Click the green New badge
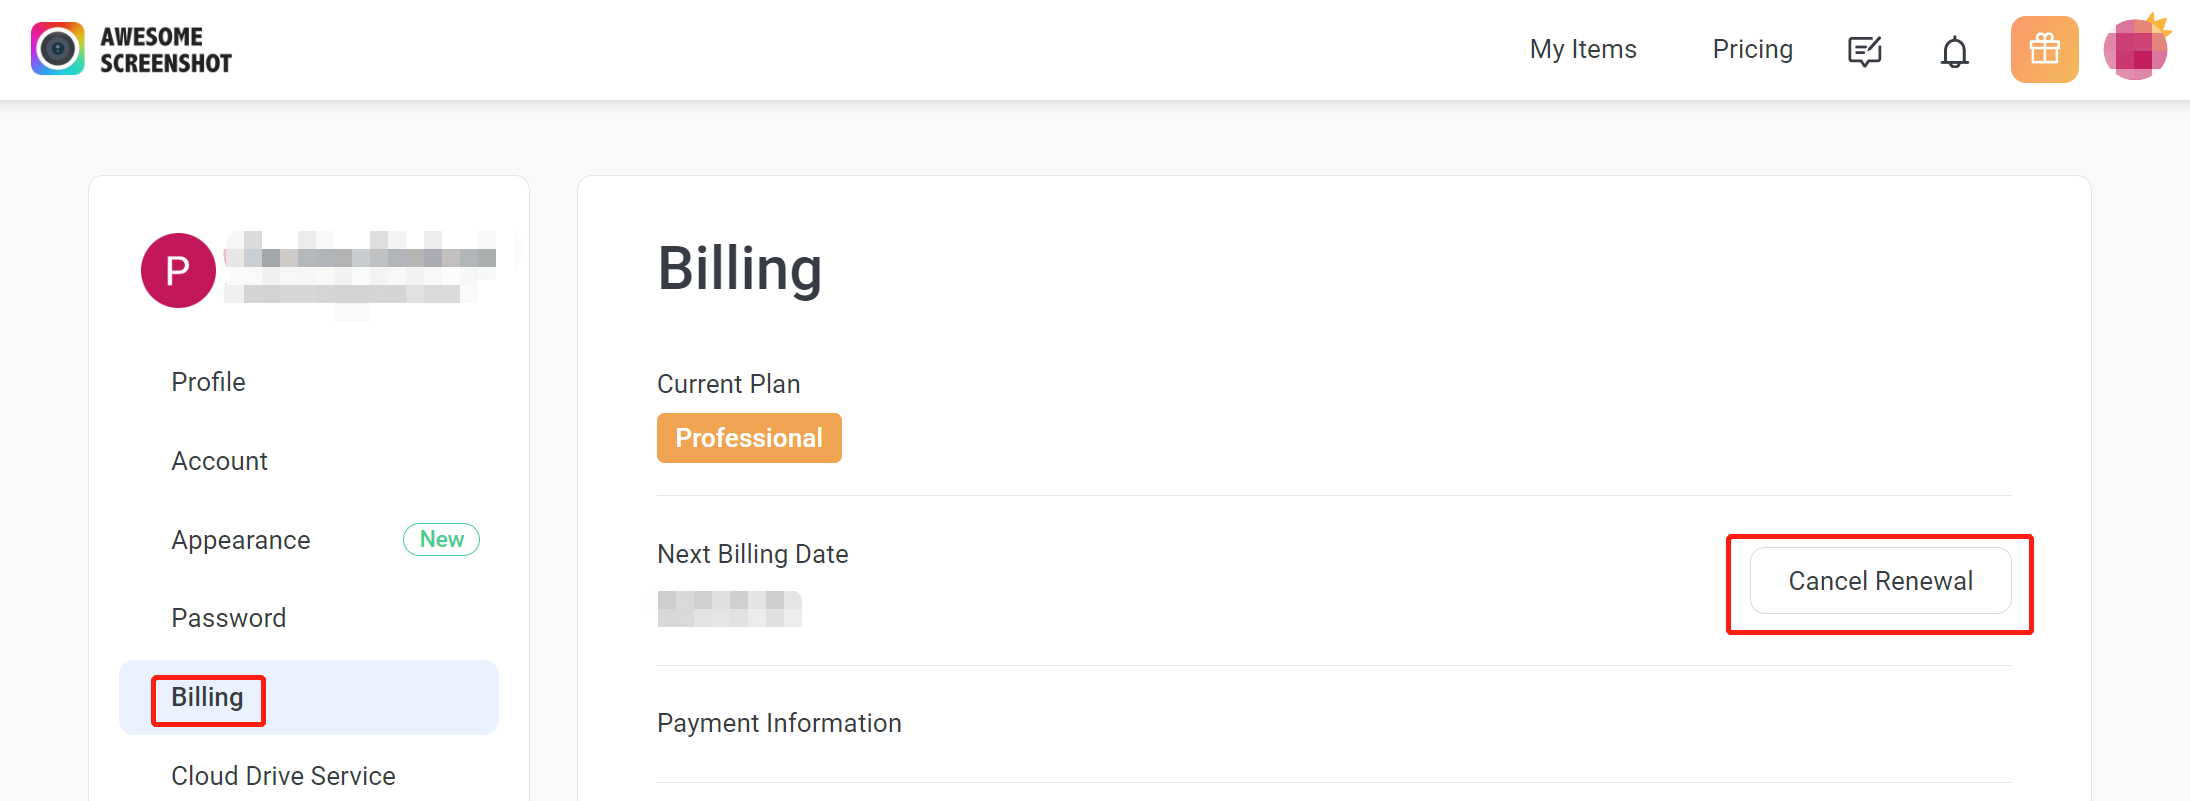This screenshot has height=801, width=2190. (x=441, y=539)
